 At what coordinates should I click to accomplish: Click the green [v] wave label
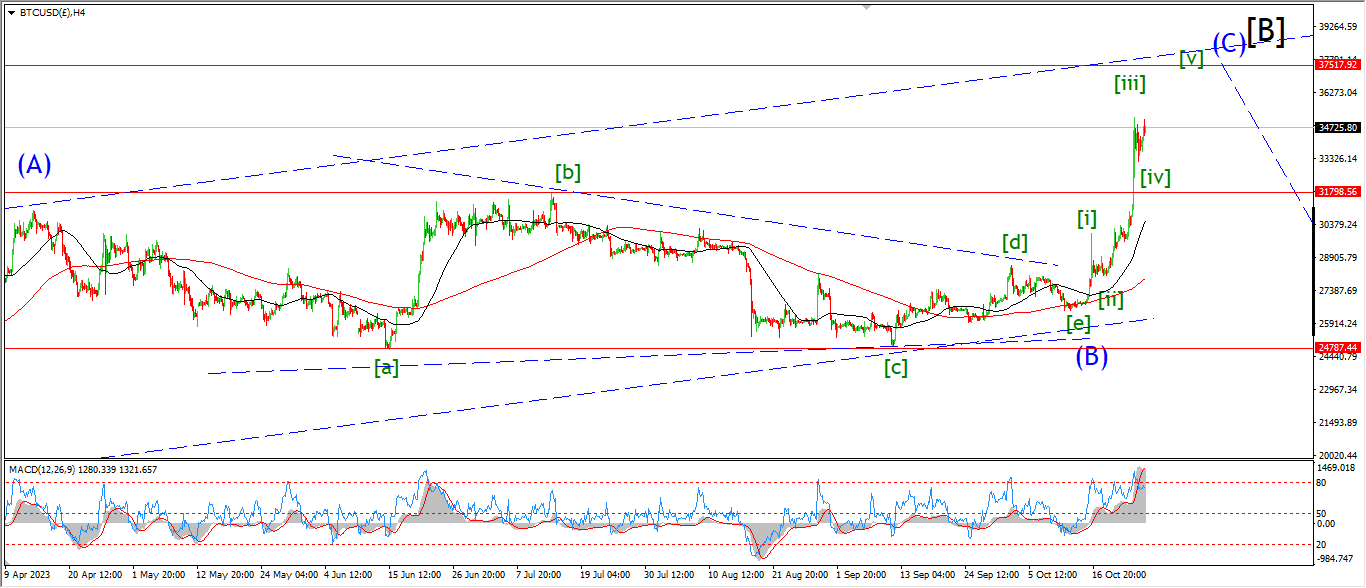[1190, 58]
